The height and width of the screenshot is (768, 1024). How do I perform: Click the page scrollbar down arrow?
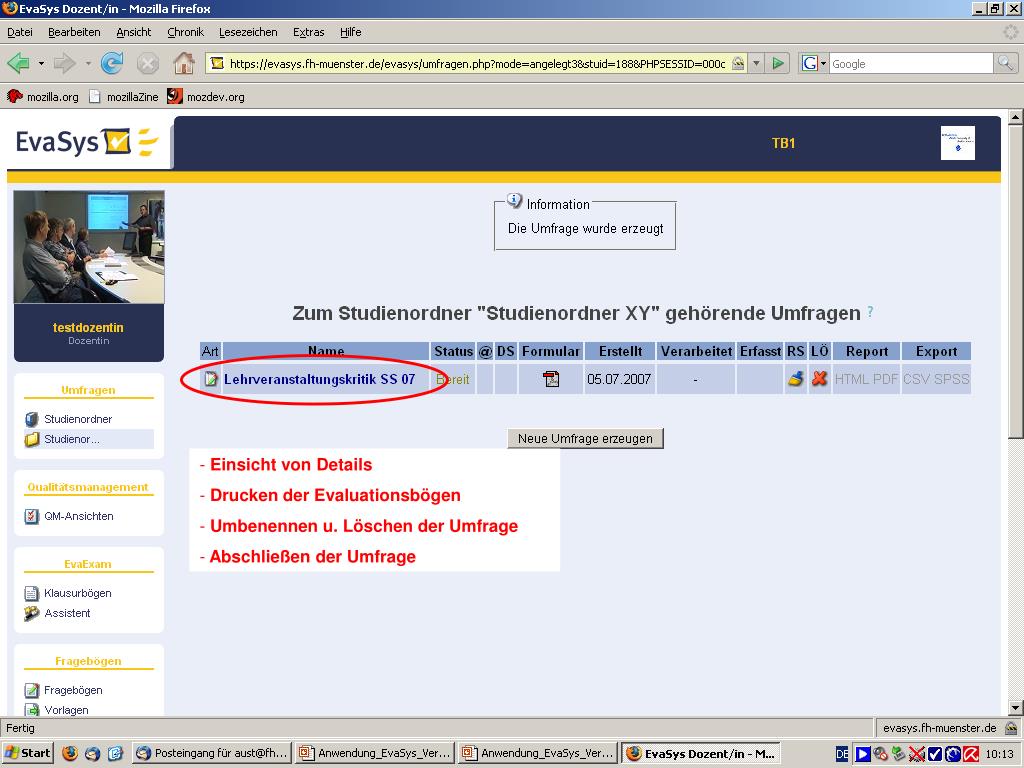(x=1016, y=708)
